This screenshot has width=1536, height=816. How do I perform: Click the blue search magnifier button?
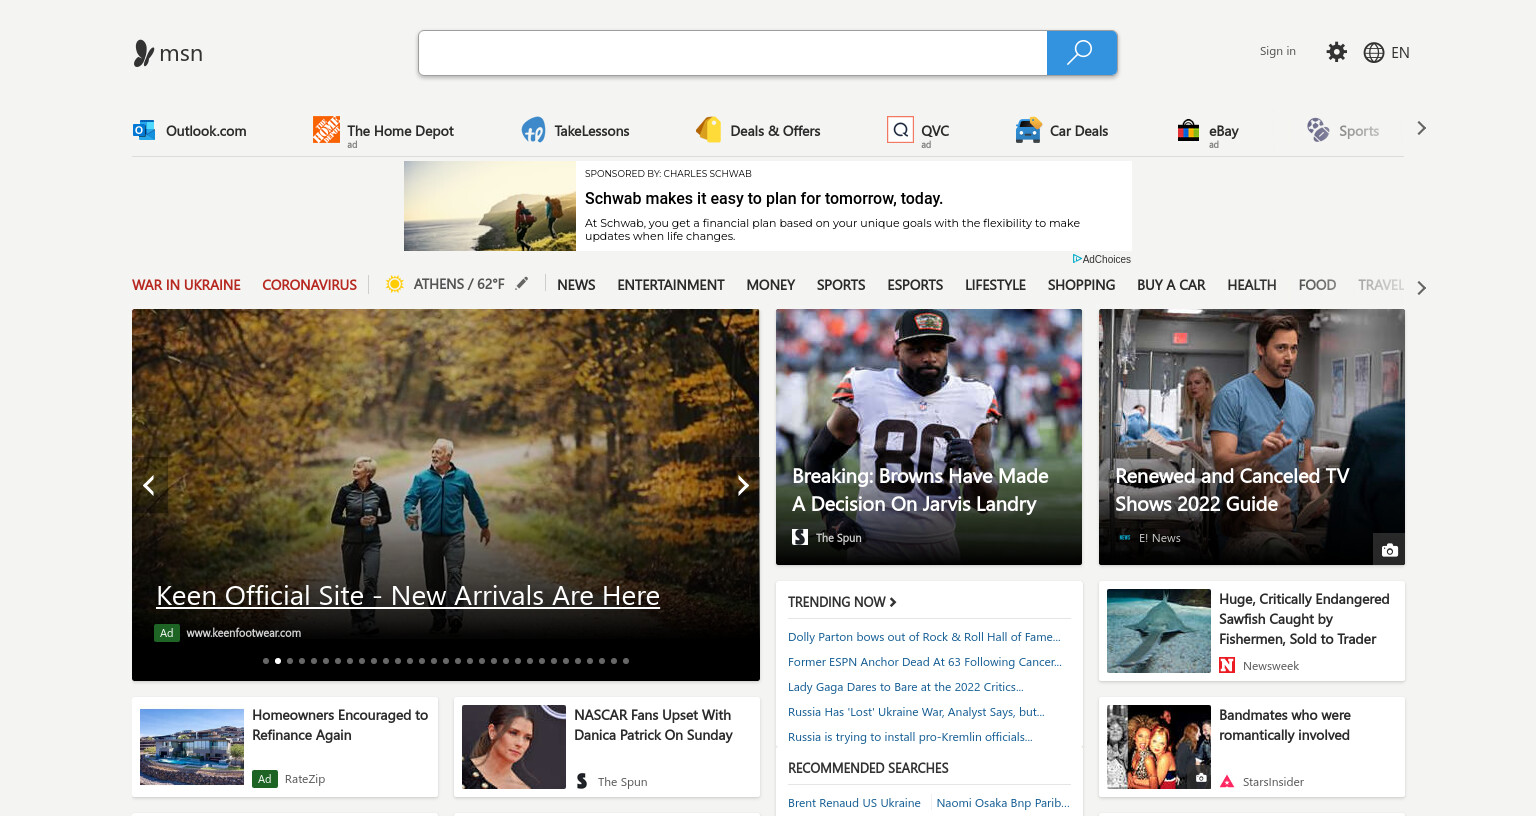[x=1081, y=53]
